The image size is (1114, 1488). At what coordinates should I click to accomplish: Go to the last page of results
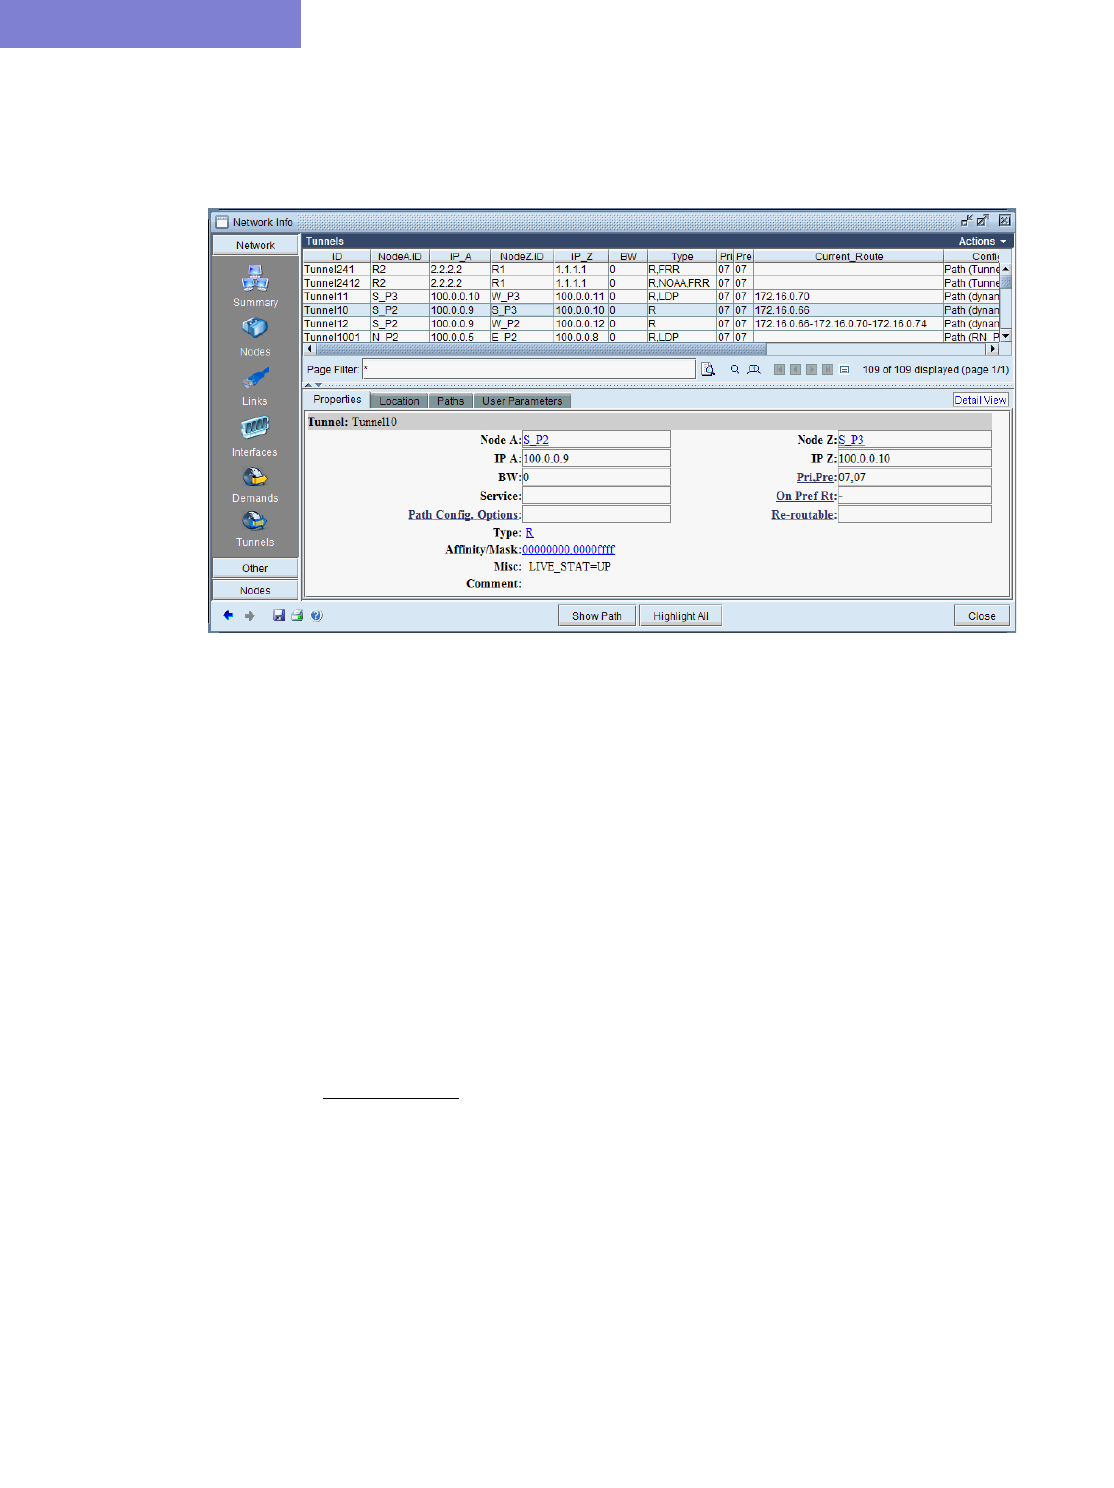827,370
